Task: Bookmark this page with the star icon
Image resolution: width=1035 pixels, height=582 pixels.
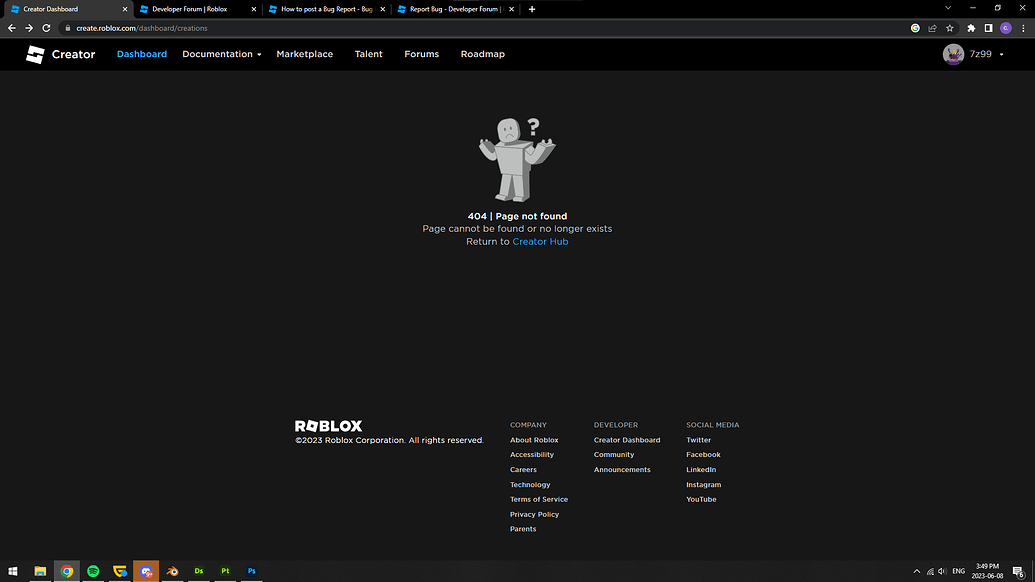Action: pyautogui.click(x=949, y=28)
